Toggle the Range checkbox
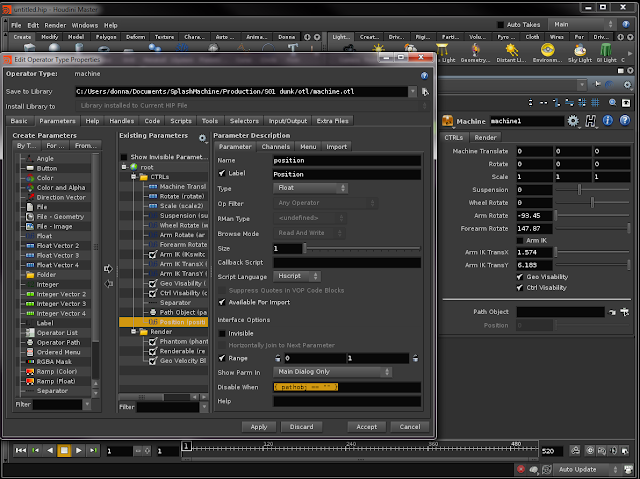 pos(222,358)
